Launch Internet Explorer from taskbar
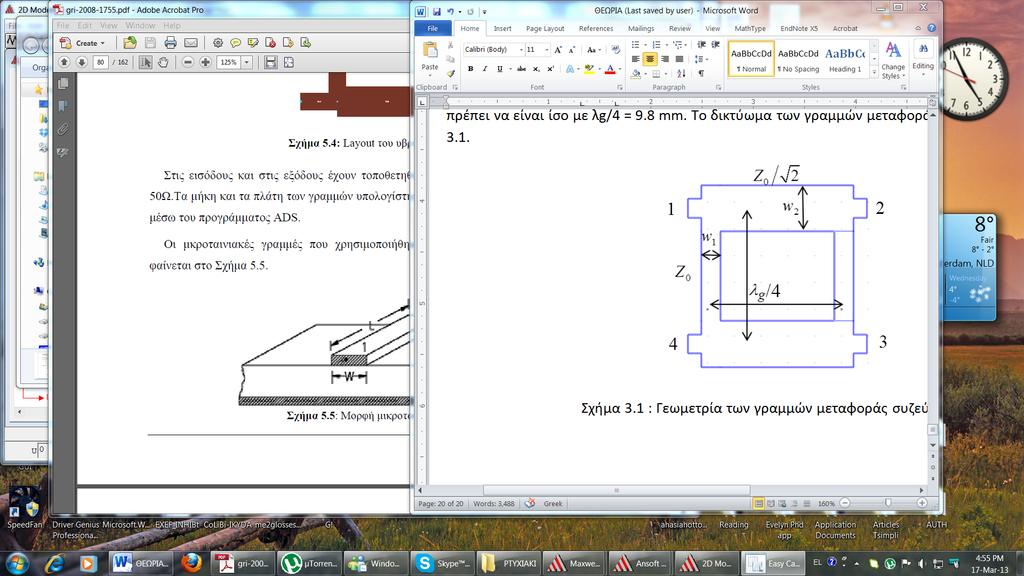 54,562
